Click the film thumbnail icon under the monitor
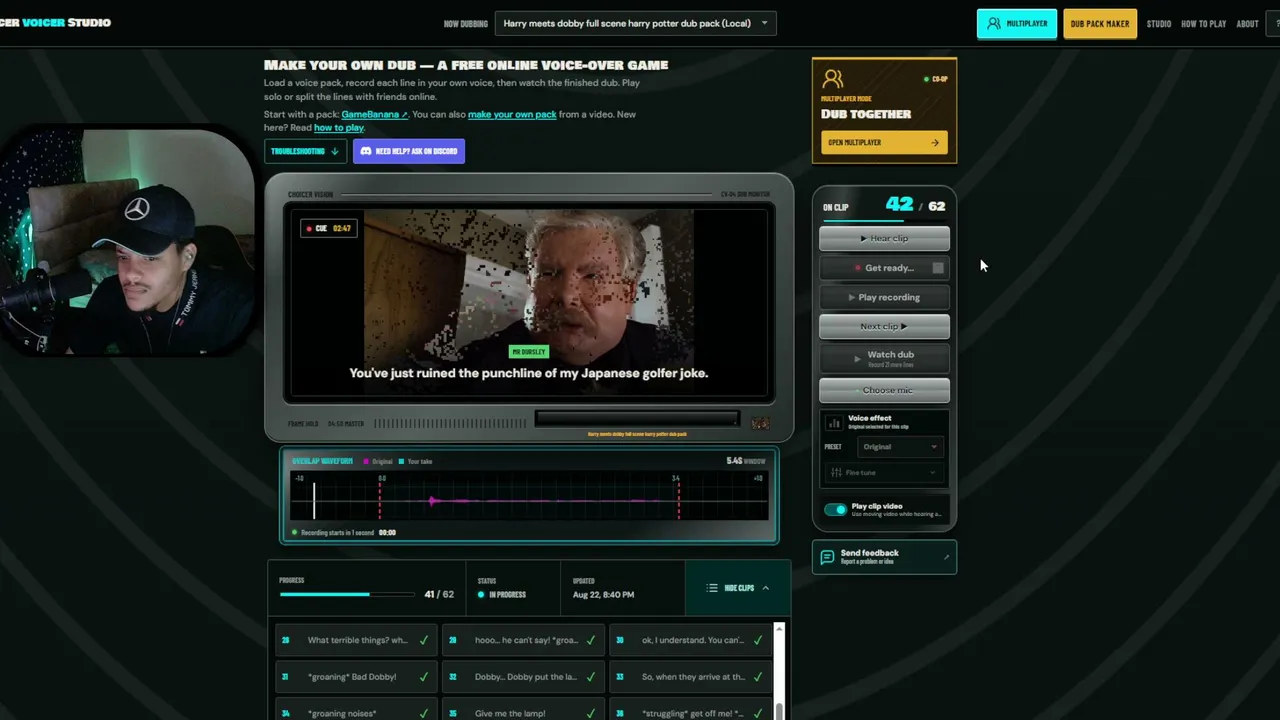This screenshot has width=1280, height=720. point(760,424)
